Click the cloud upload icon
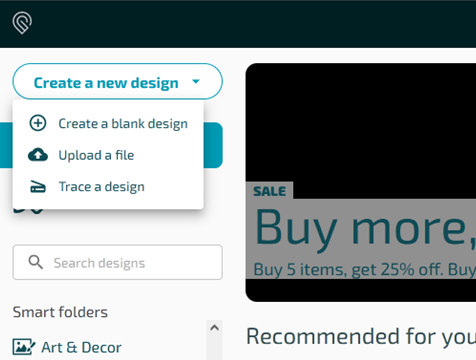476x360 pixels. pos(38,155)
